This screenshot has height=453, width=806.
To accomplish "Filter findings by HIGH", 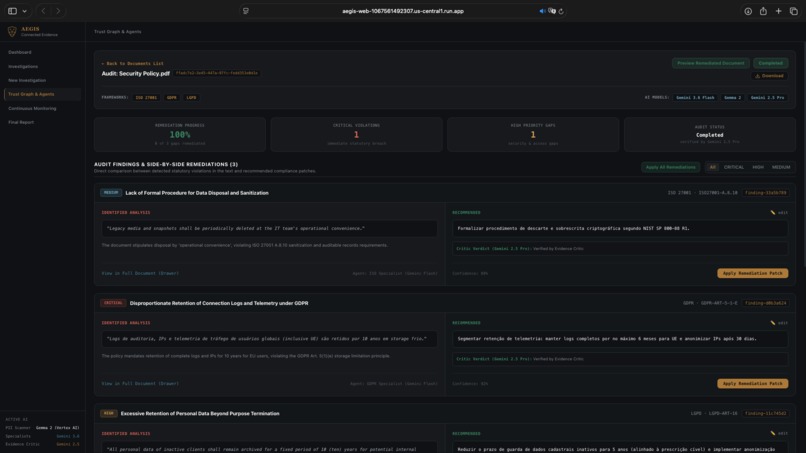I will point(758,167).
